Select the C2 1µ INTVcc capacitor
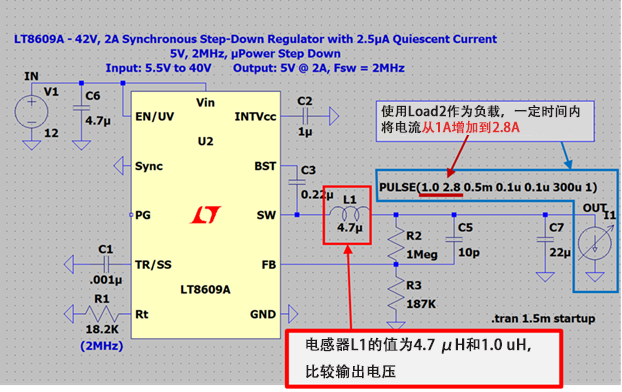 point(305,116)
